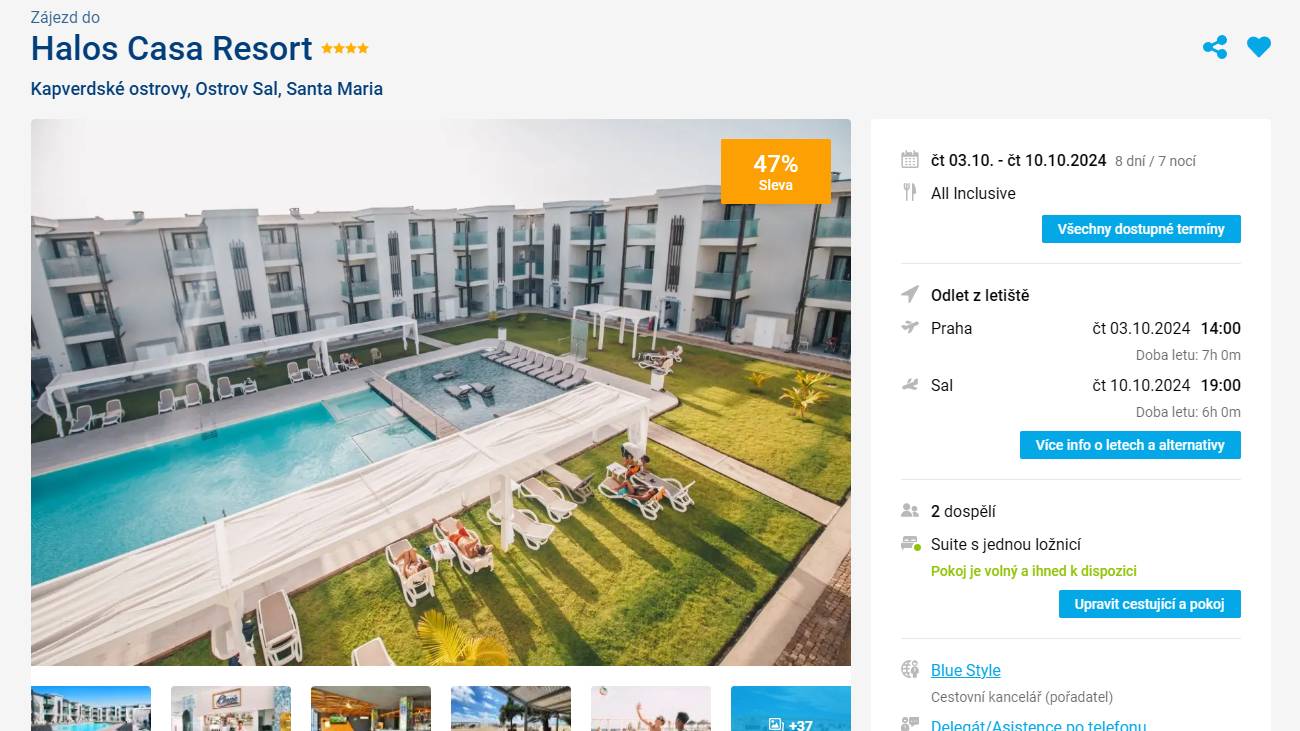
Task: Click the calendar icon next to dates
Action: (910, 159)
